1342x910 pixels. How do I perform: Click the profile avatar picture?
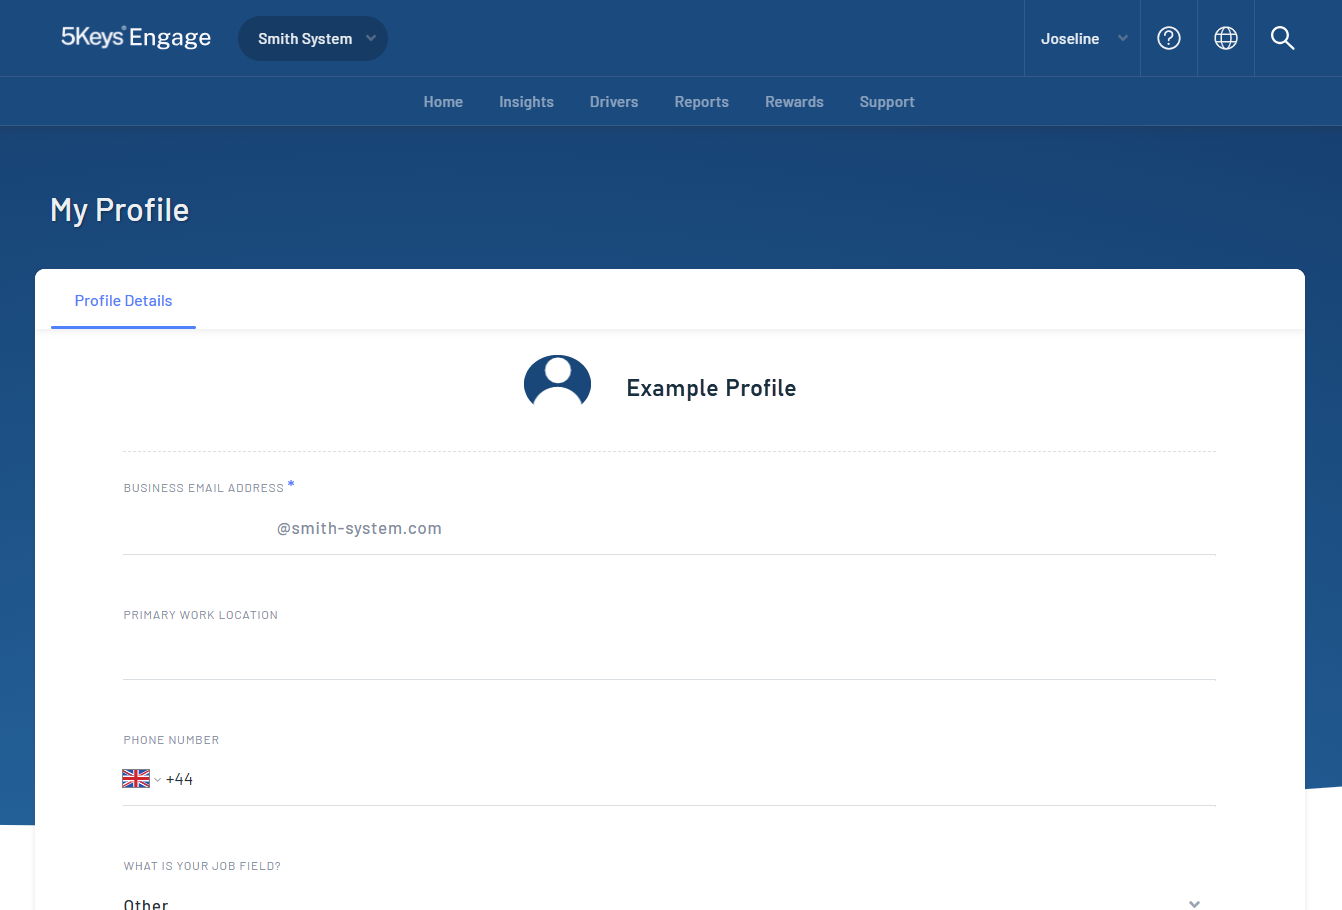557,386
